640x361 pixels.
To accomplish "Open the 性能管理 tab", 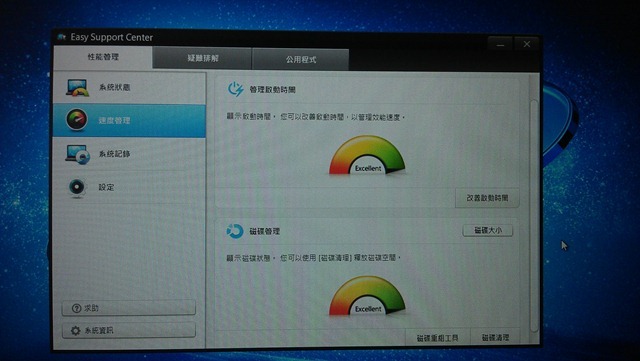I will 103,57.
